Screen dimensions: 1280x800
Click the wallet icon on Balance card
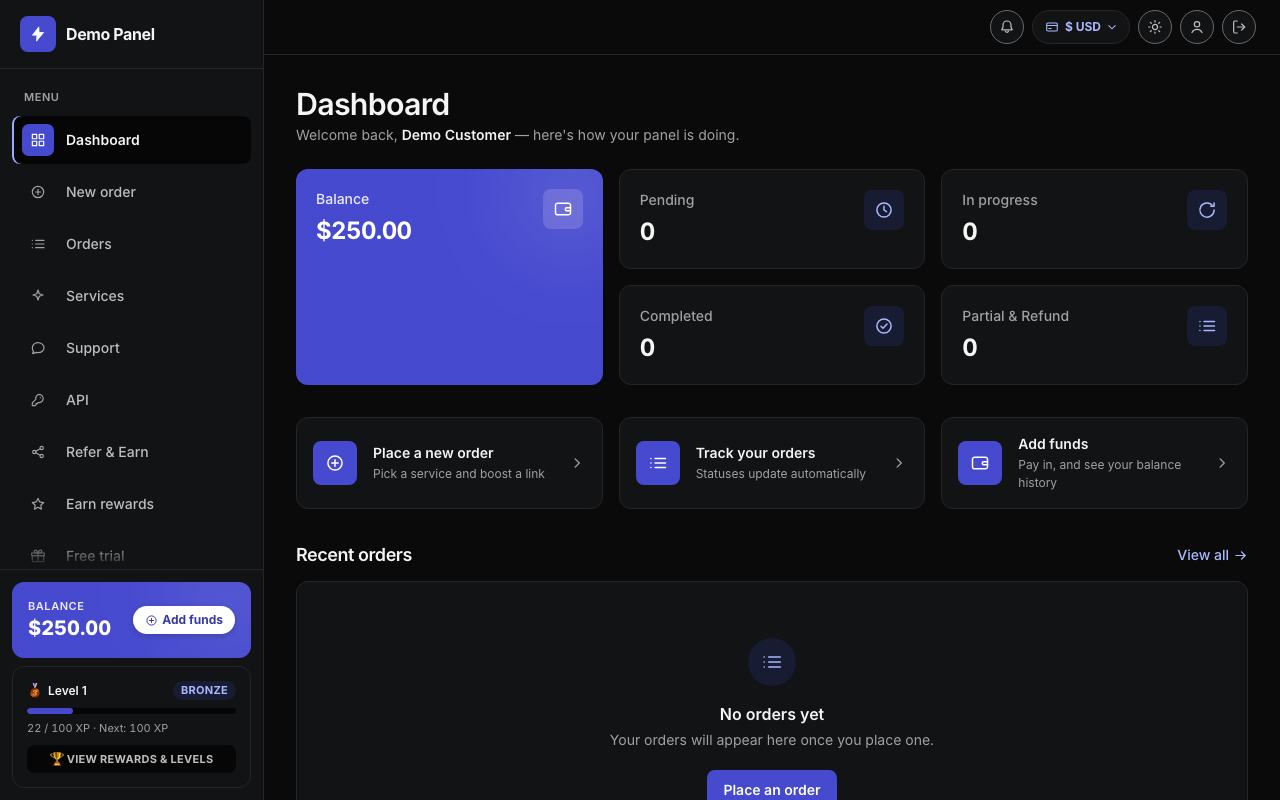point(563,209)
